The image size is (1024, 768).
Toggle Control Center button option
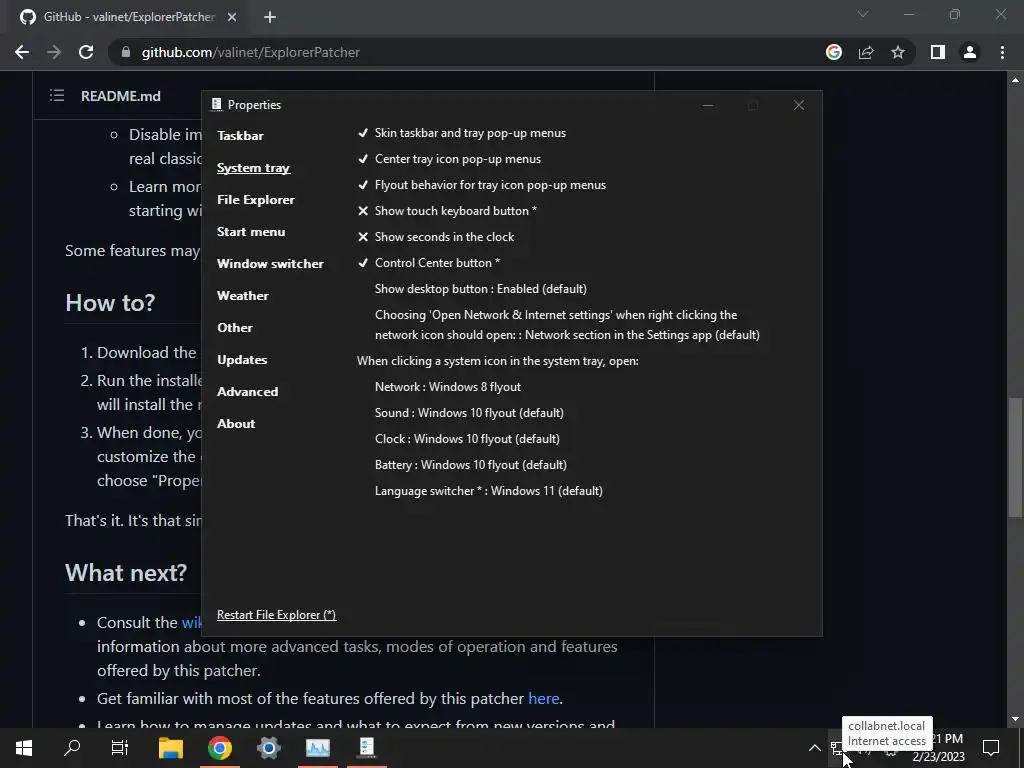point(428,263)
